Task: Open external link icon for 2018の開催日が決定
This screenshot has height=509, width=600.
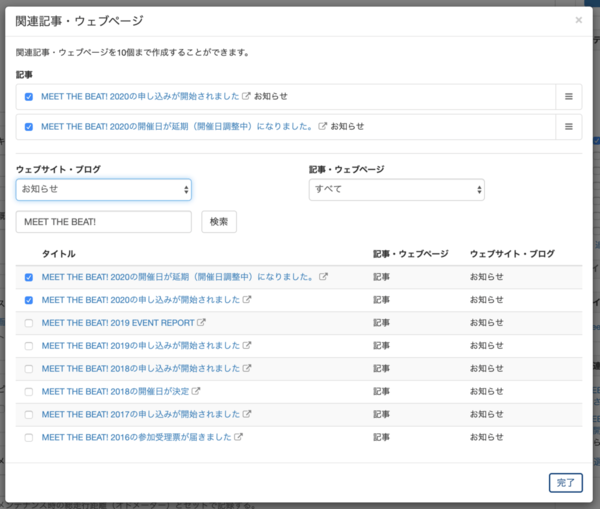Action: coord(196,391)
